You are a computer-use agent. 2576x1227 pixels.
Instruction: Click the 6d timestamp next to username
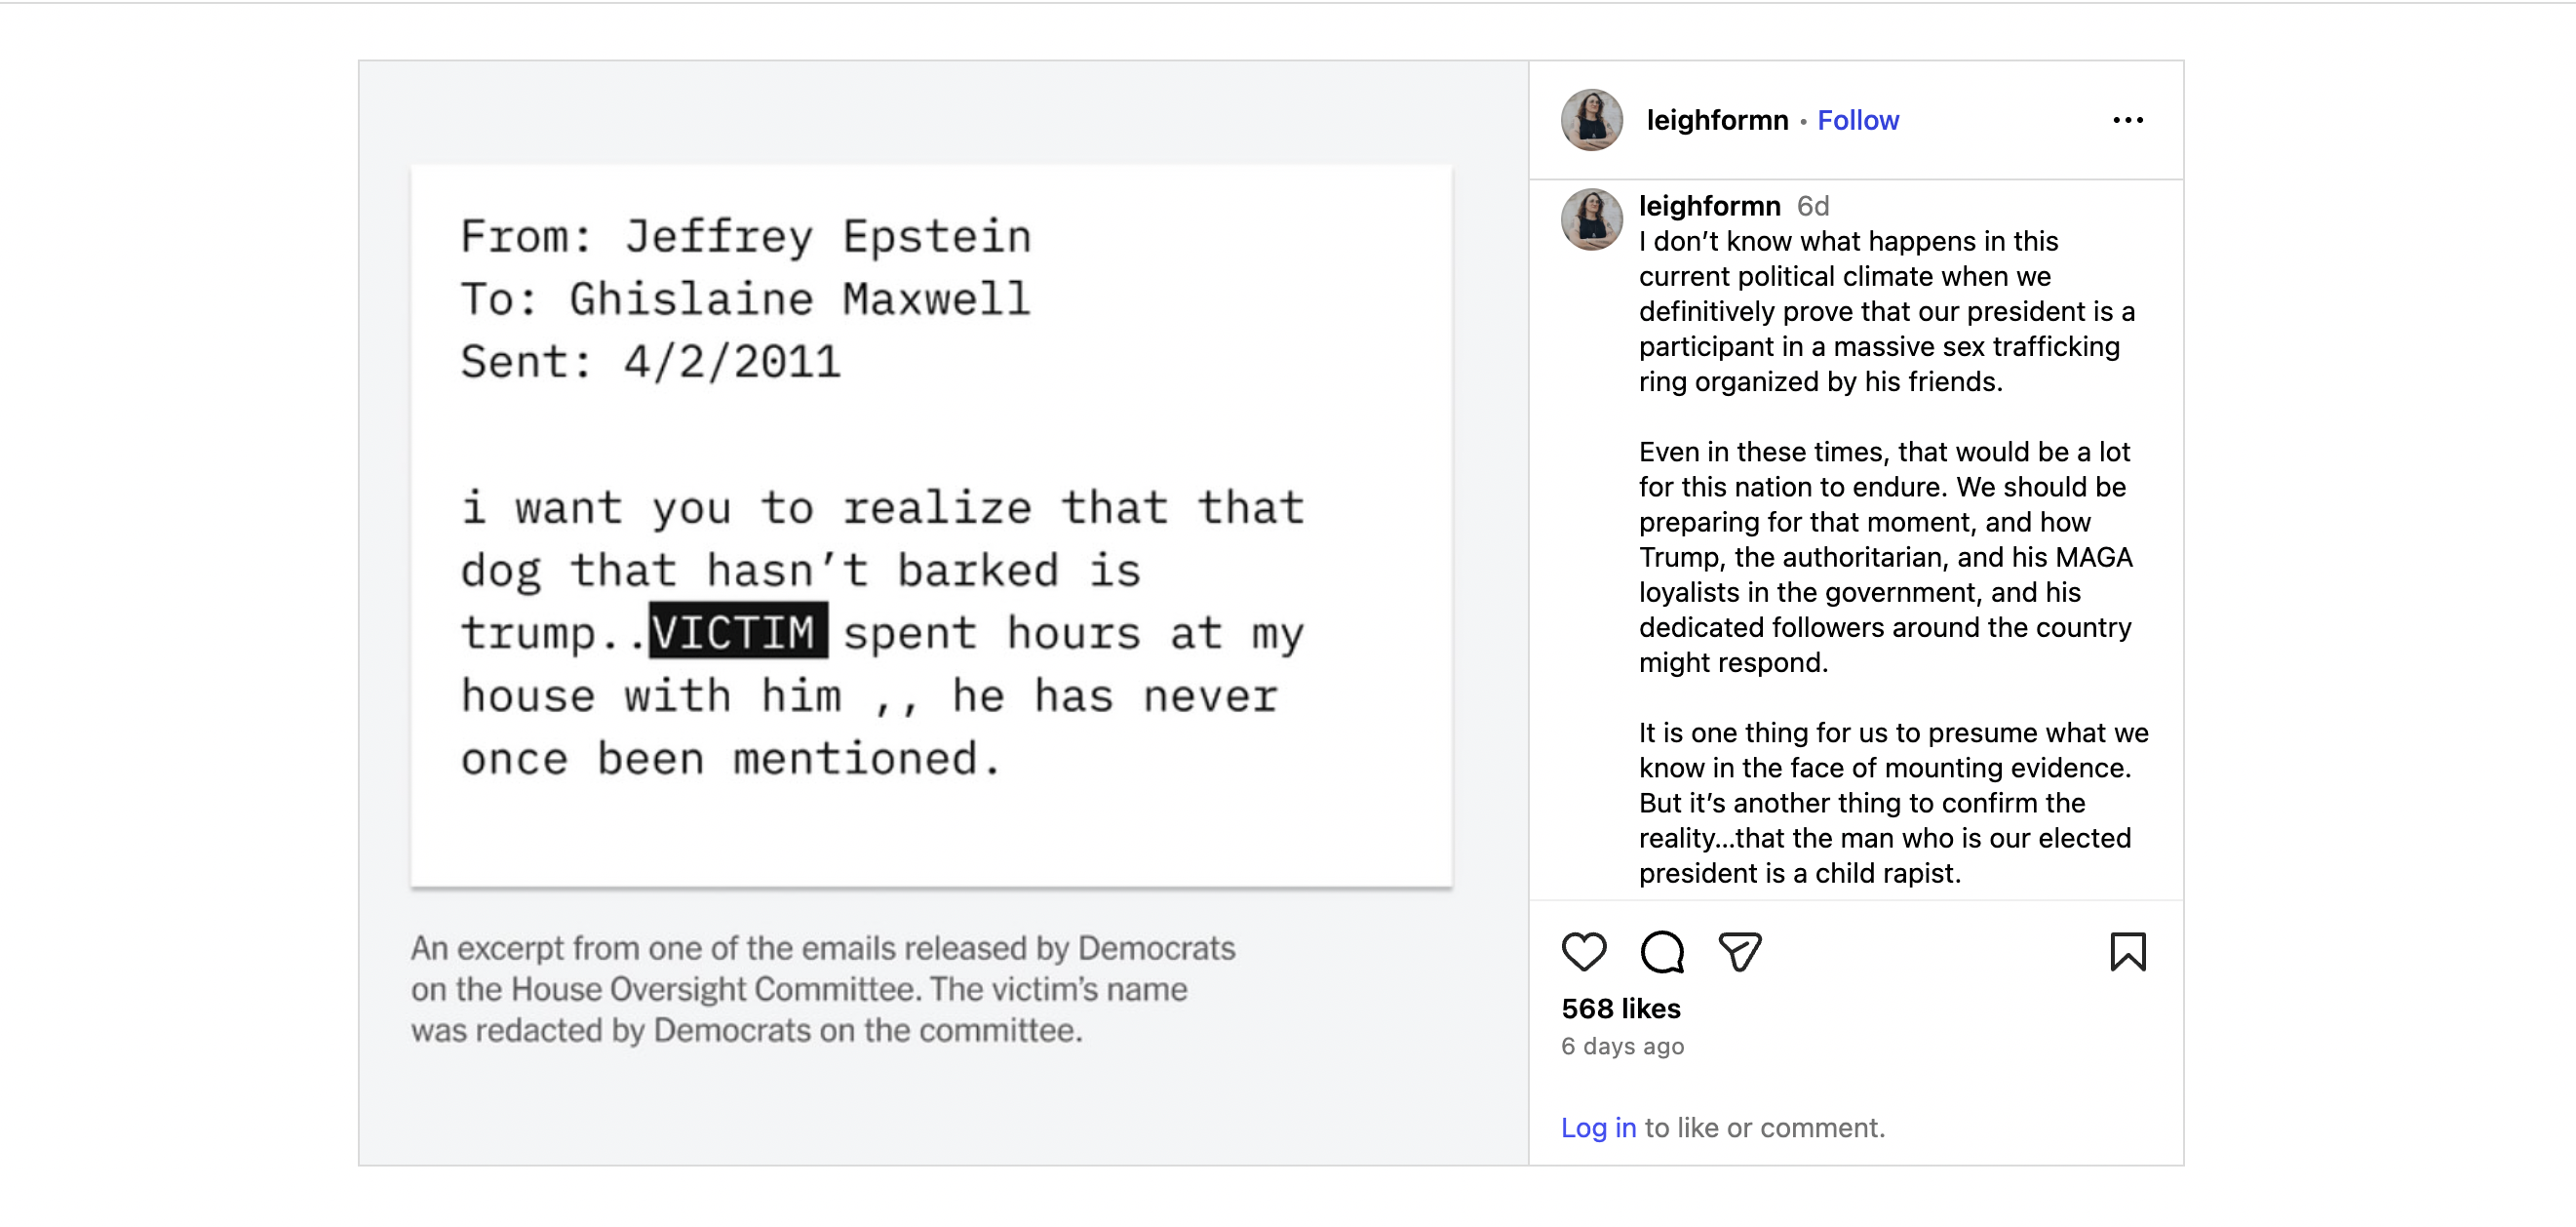pyautogui.click(x=1812, y=206)
